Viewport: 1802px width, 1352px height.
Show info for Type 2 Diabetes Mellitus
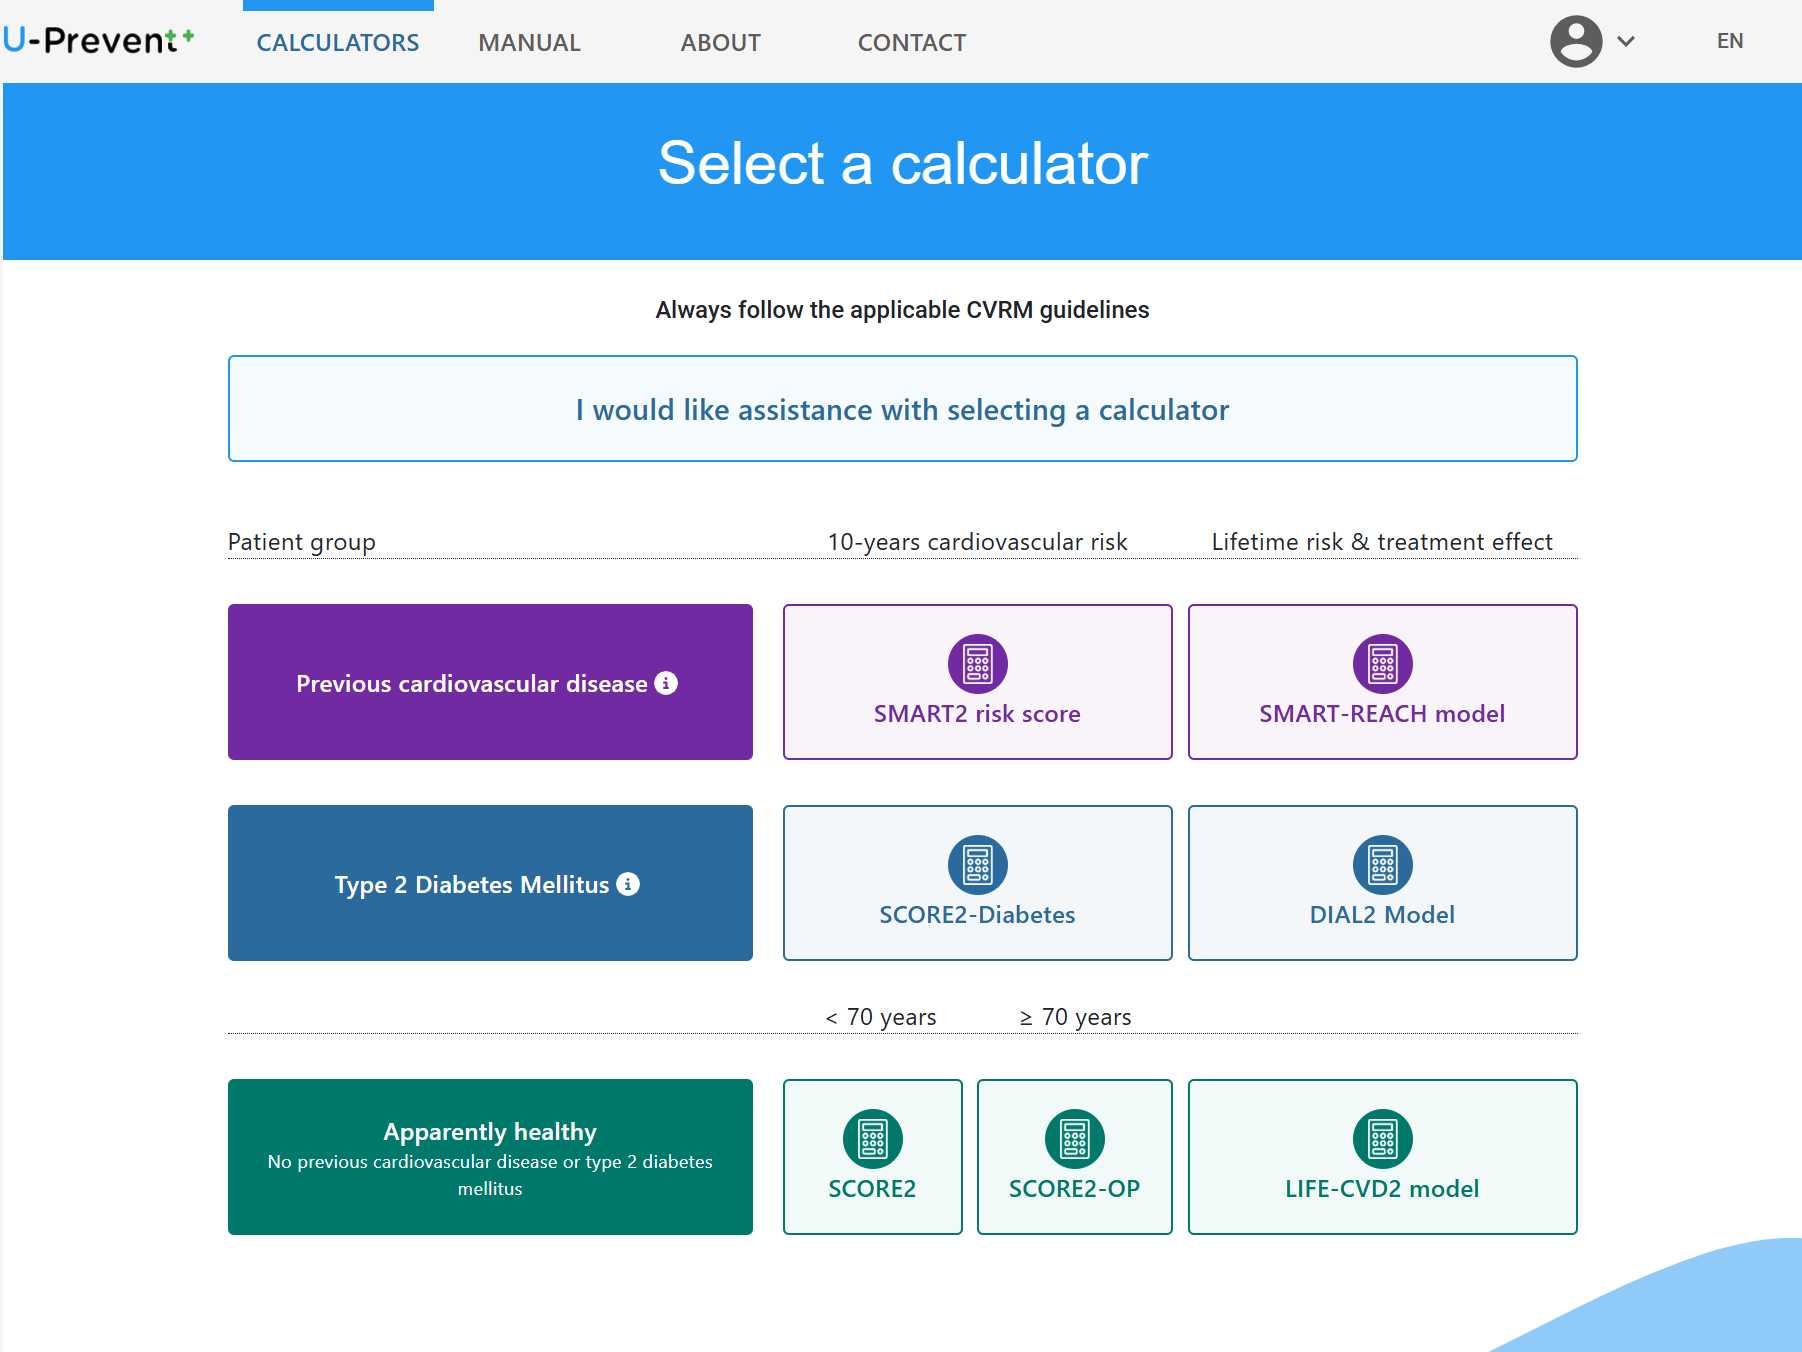pyautogui.click(x=628, y=884)
